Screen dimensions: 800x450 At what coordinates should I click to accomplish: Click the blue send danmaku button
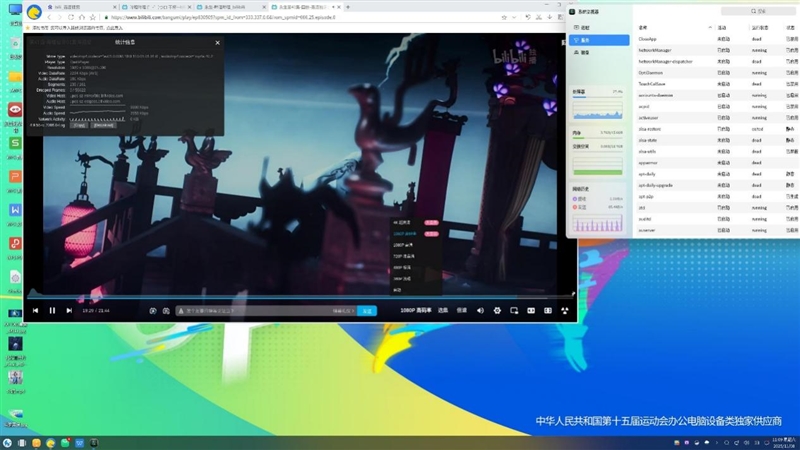pyautogui.click(x=367, y=311)
